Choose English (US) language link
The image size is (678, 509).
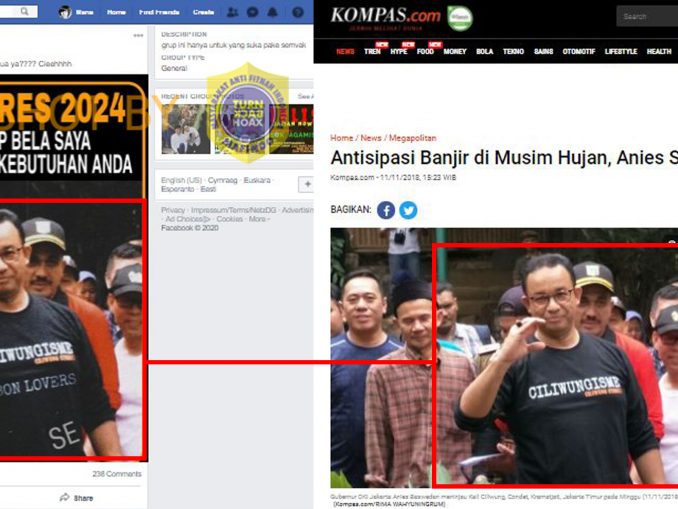click(x=182, y=180)
